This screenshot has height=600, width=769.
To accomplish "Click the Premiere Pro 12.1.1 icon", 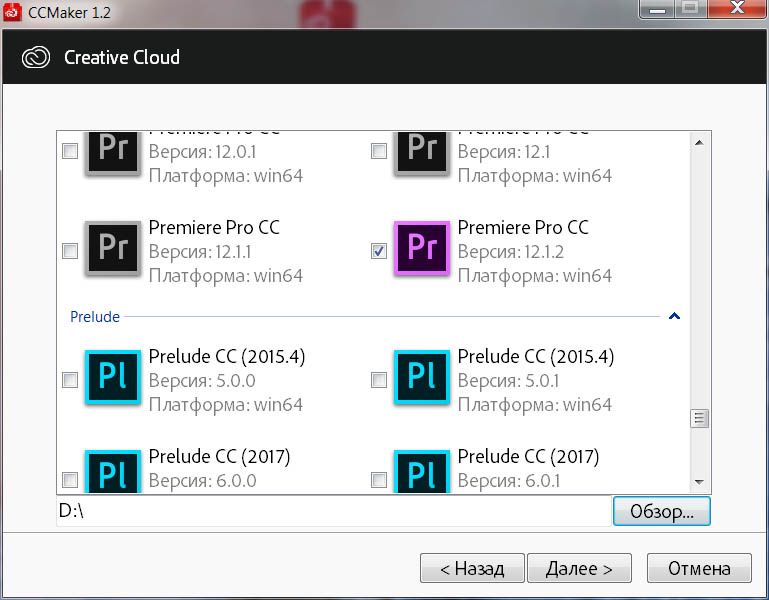I will tap(113, 248).
